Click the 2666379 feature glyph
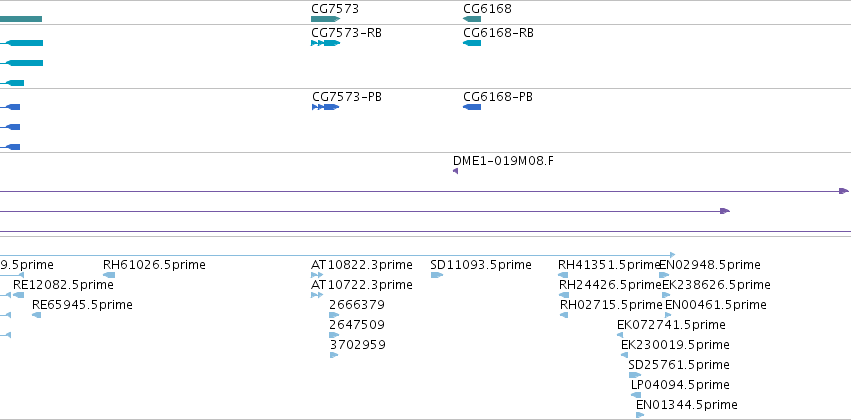This screenshot has height=420, width=851. 334,315
